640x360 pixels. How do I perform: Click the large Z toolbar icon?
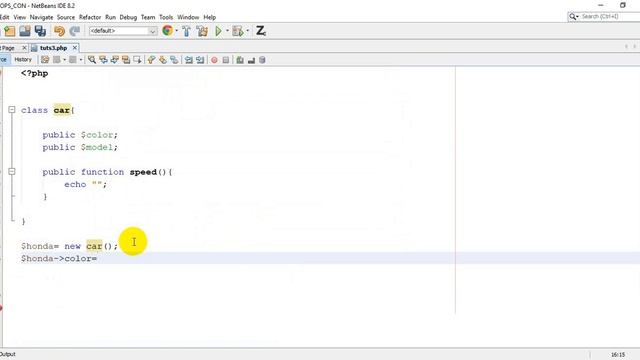[x=260, y=31]
